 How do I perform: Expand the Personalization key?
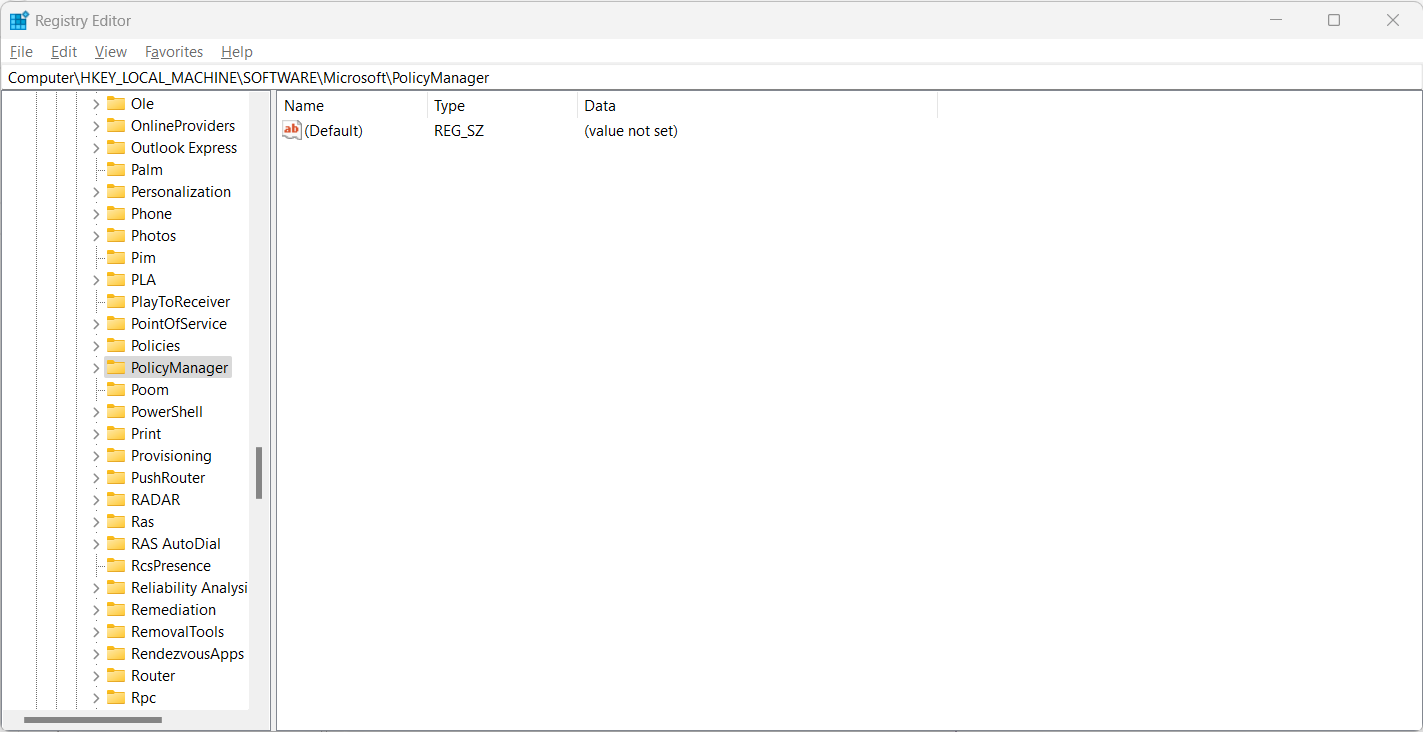(96, 192)
